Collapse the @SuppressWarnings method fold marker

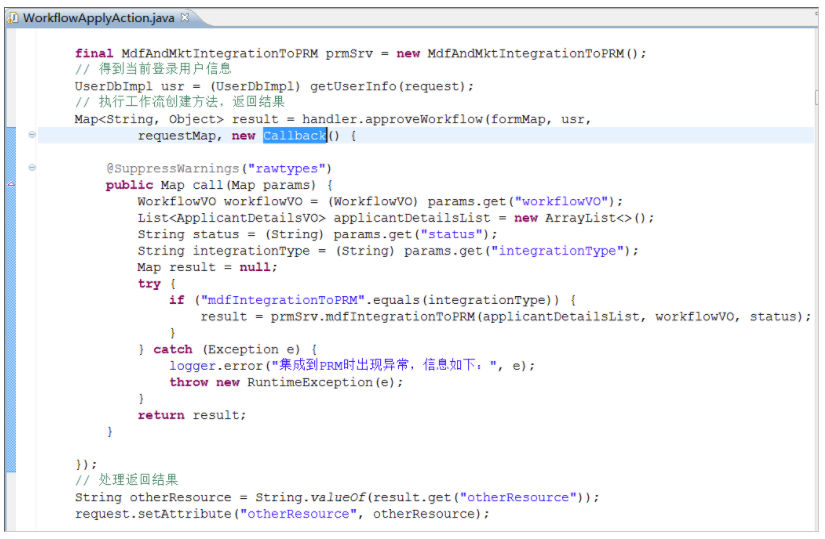click(x=32, y=167)
